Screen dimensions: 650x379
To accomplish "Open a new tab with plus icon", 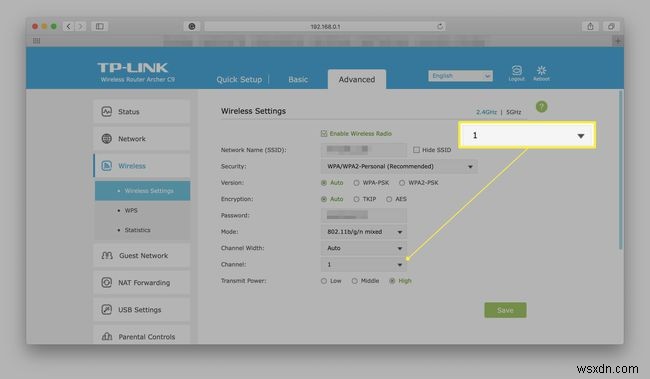I will 618,41.
